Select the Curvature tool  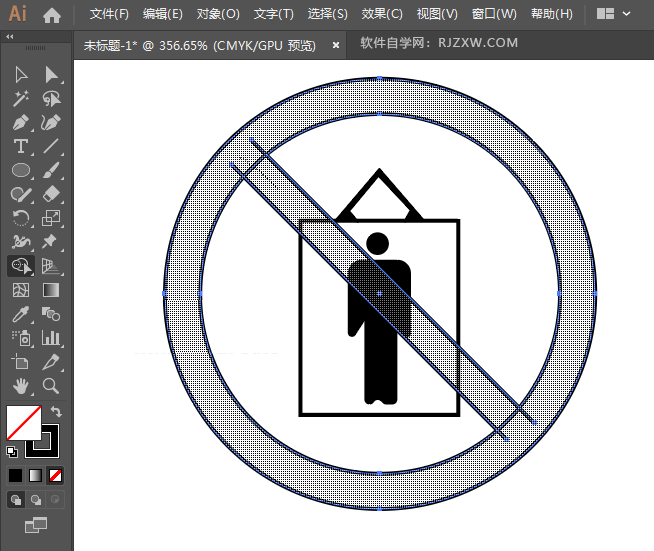(x=51, y=123)
